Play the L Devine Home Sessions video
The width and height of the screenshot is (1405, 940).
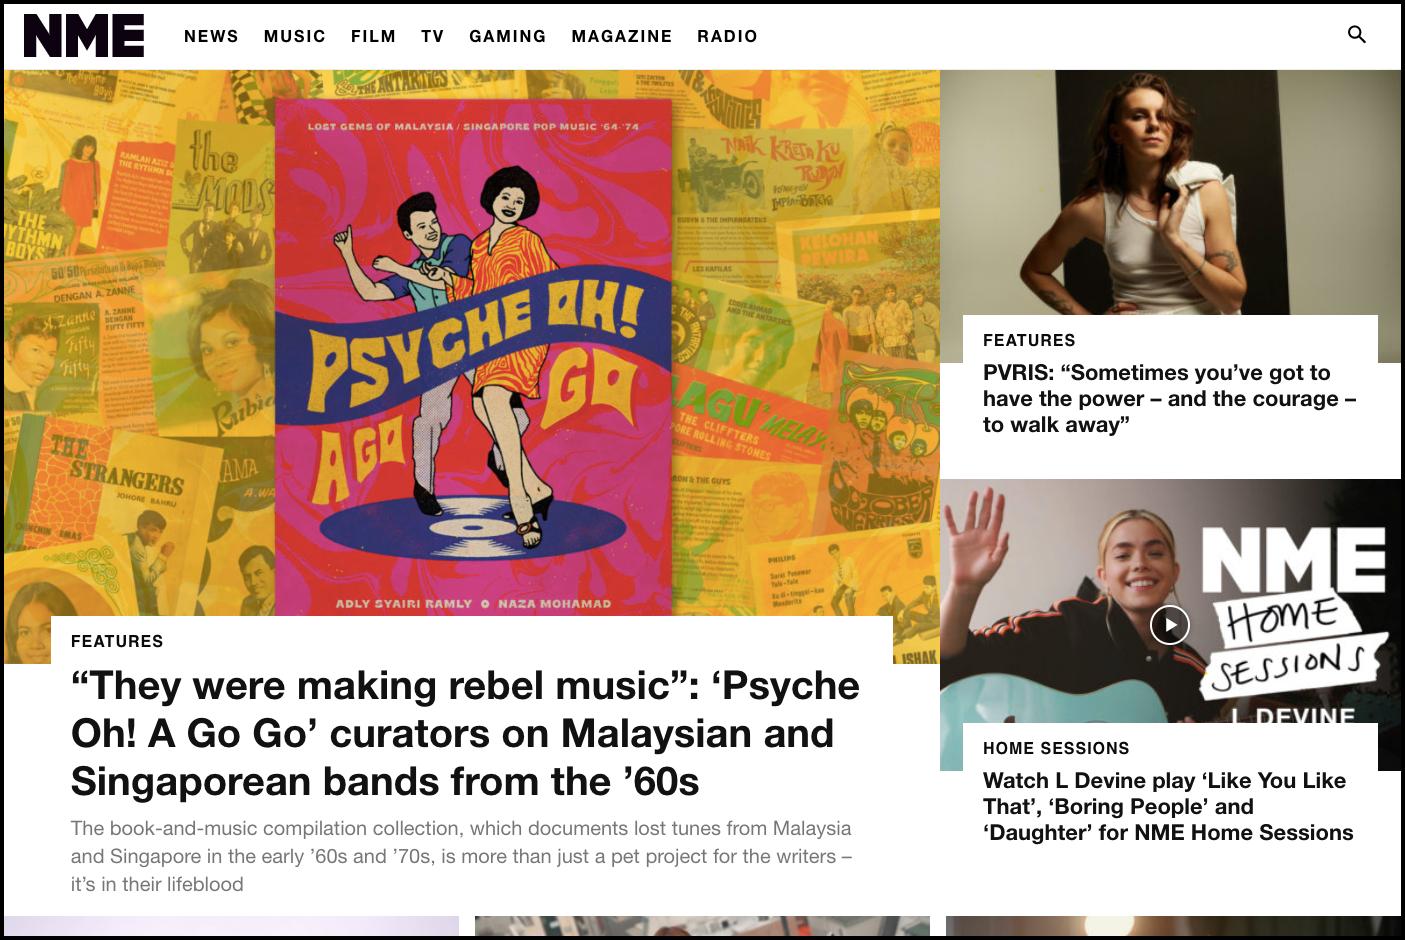[1169, 625]
